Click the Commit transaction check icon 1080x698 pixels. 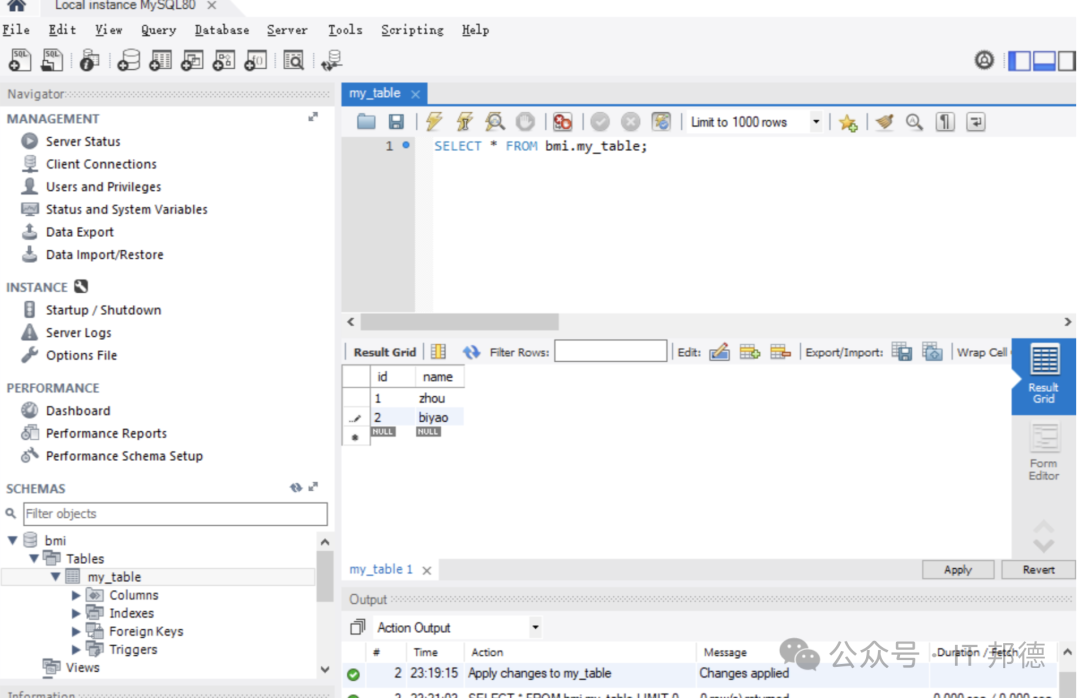(600, 122)
